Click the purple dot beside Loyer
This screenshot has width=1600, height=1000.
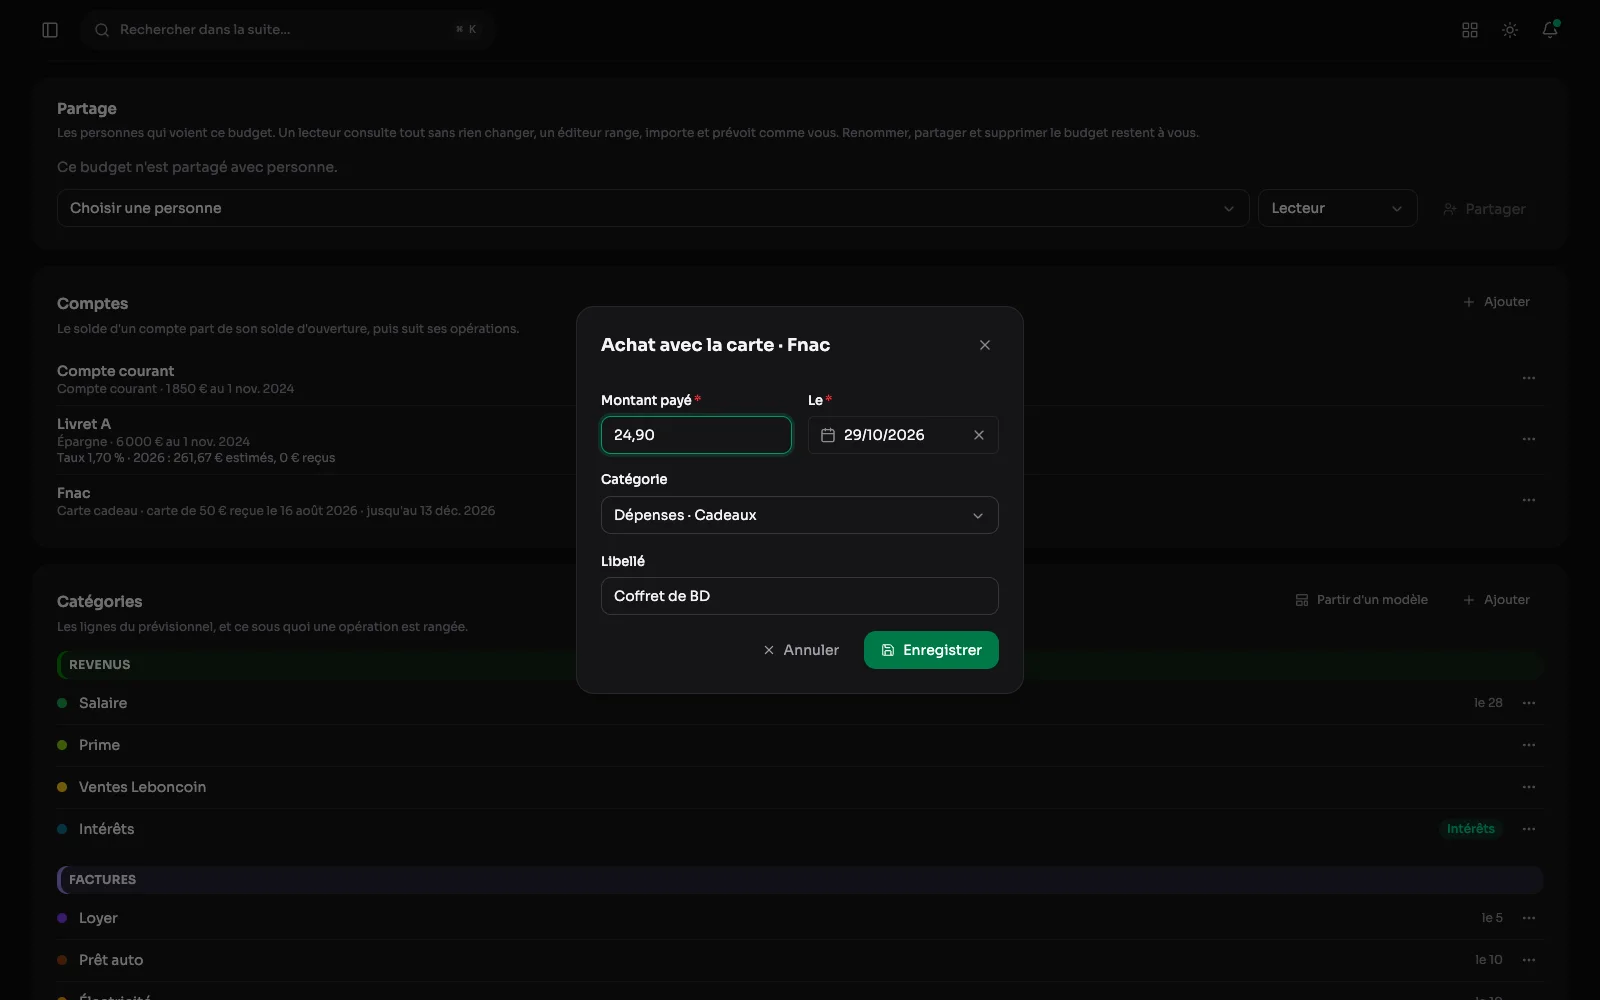(x=62, y=918)
